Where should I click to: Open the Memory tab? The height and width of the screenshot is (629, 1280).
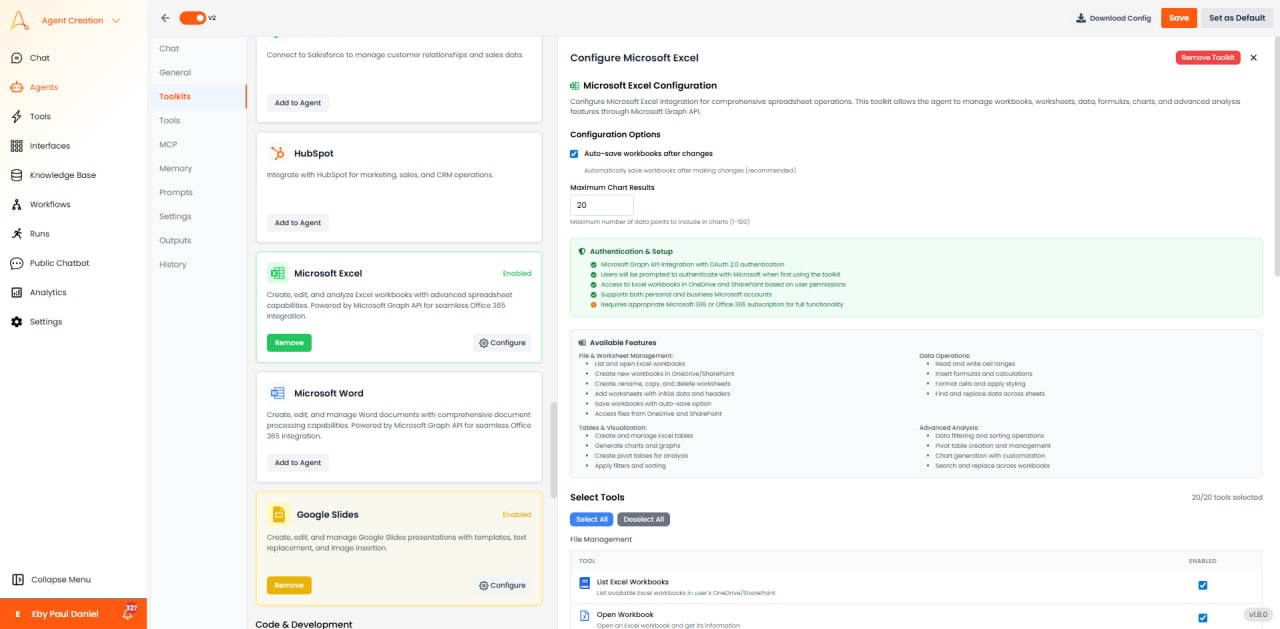click(x=175, y=168)
